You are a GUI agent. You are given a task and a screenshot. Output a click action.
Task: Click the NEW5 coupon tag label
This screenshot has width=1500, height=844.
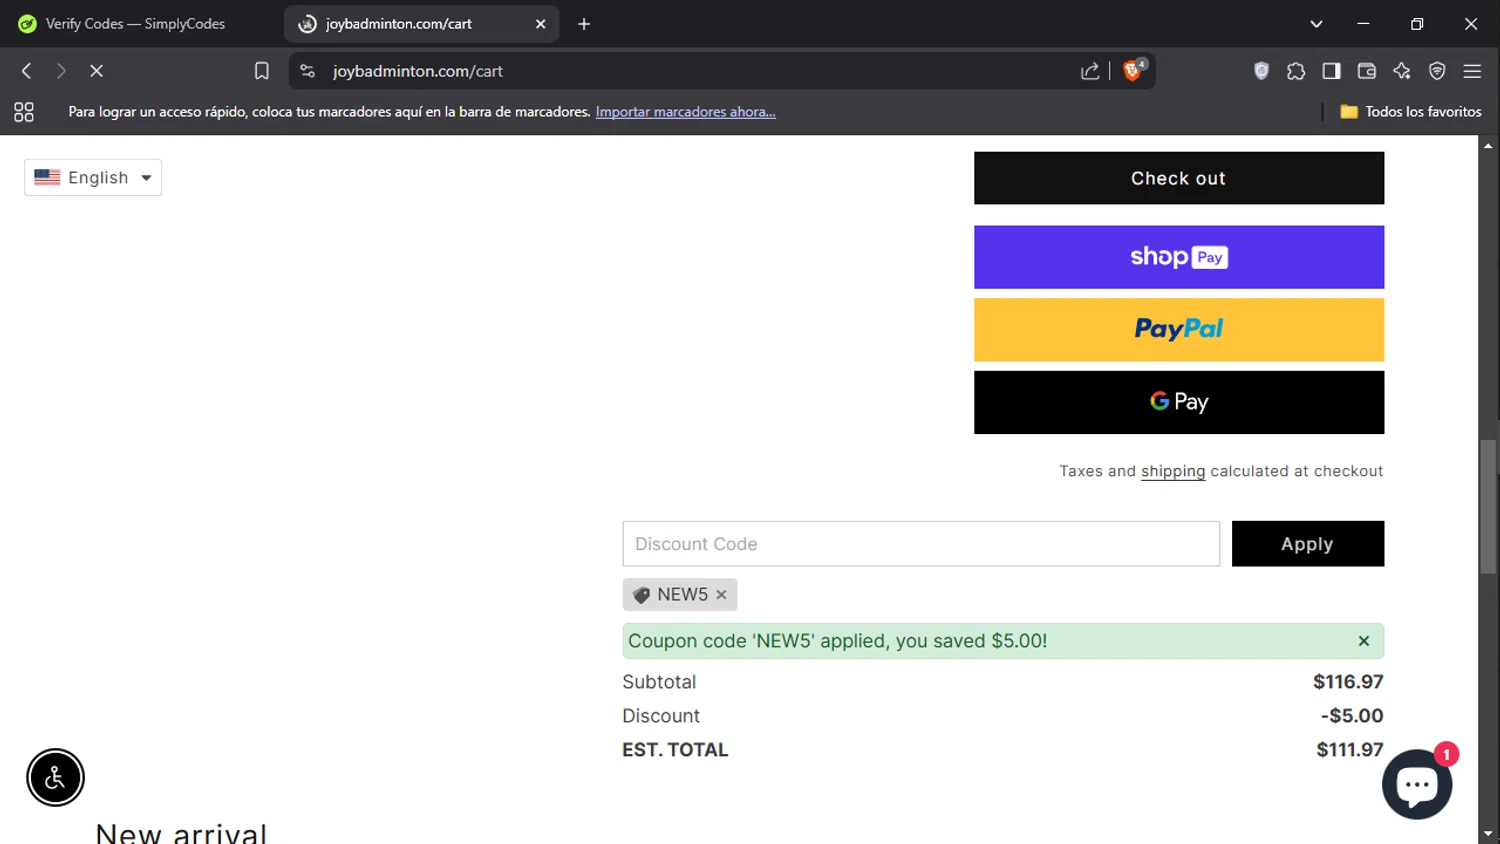tap(682, 595)
